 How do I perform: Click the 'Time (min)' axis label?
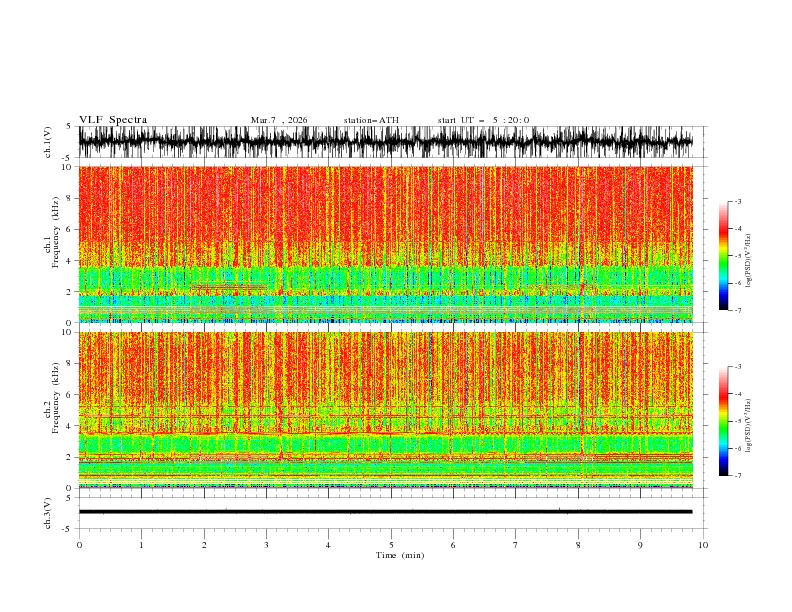[x=400, y=555]
